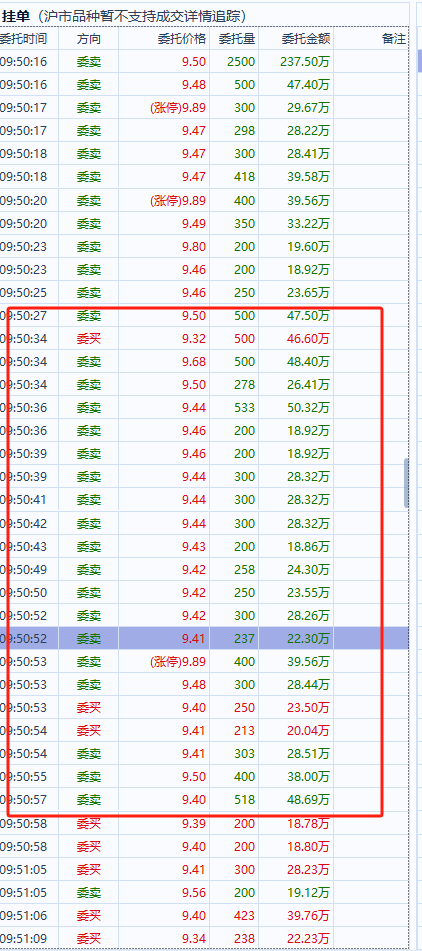This screenshot has height=951, width=422.
Task: Click the 方向 column header
Action: pos(89,39)
